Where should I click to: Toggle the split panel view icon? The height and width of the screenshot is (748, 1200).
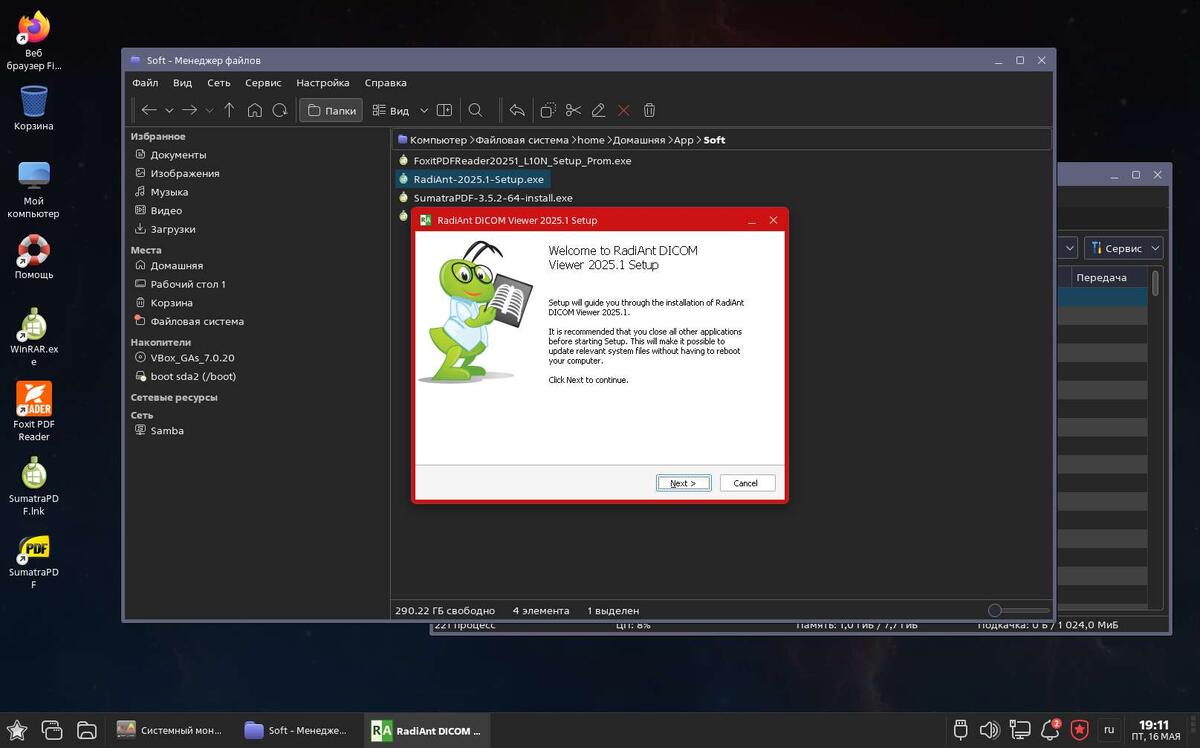tap(444, 110)
